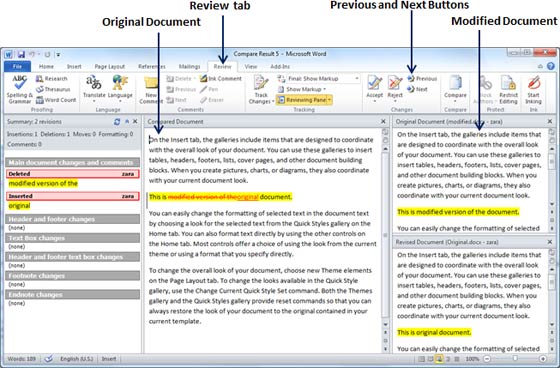Click 'Footnote changes' section header
This screenshot has height=368, width=560.
72,276
